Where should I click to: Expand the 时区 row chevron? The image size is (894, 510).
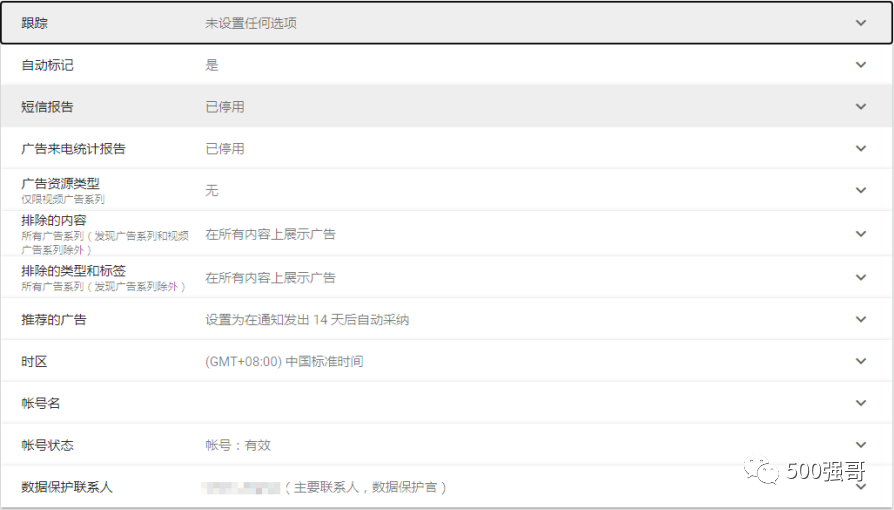[861, 361]
